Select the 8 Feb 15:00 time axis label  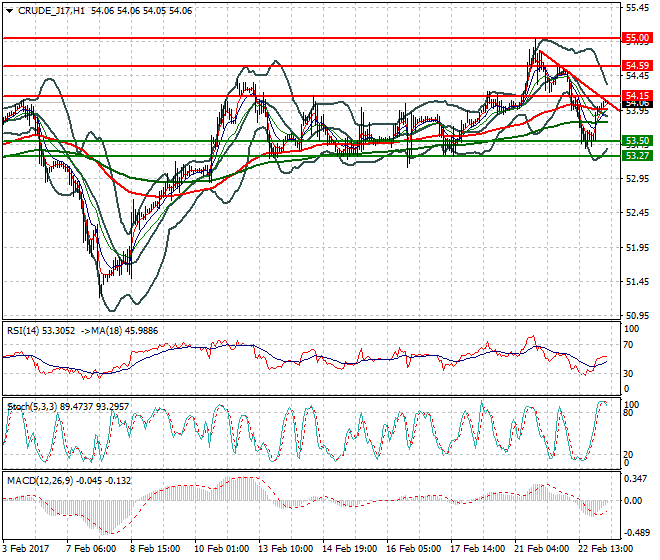click(155, 549)
